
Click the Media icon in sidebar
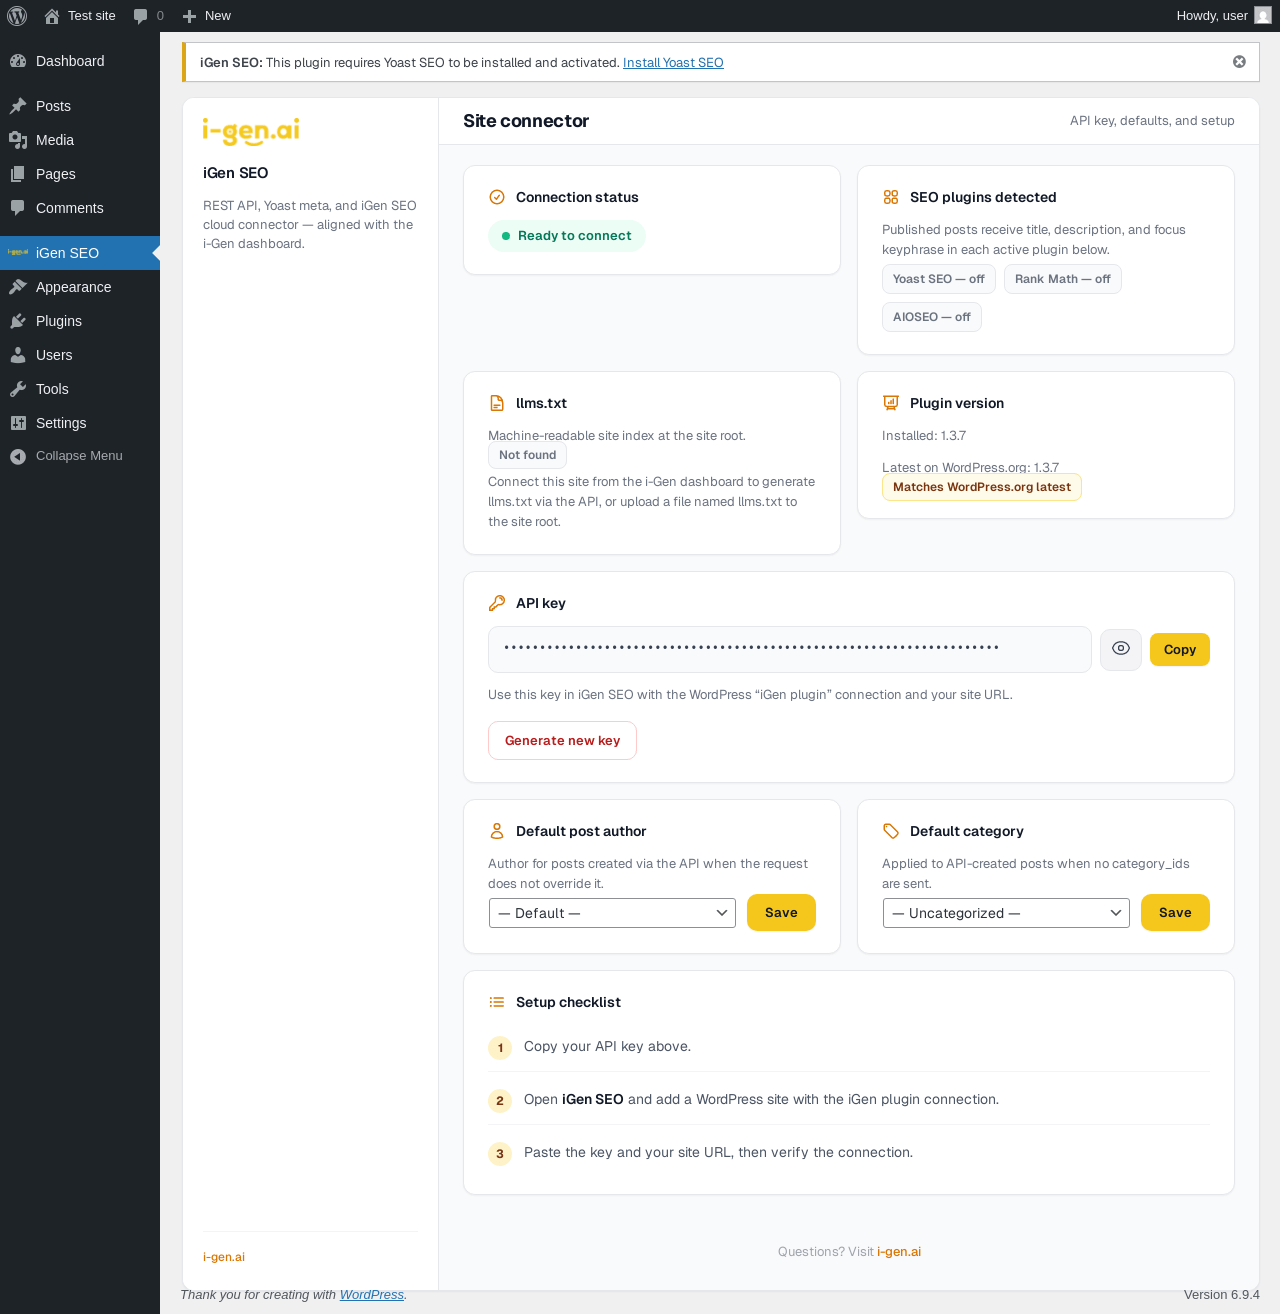[18, 140]
